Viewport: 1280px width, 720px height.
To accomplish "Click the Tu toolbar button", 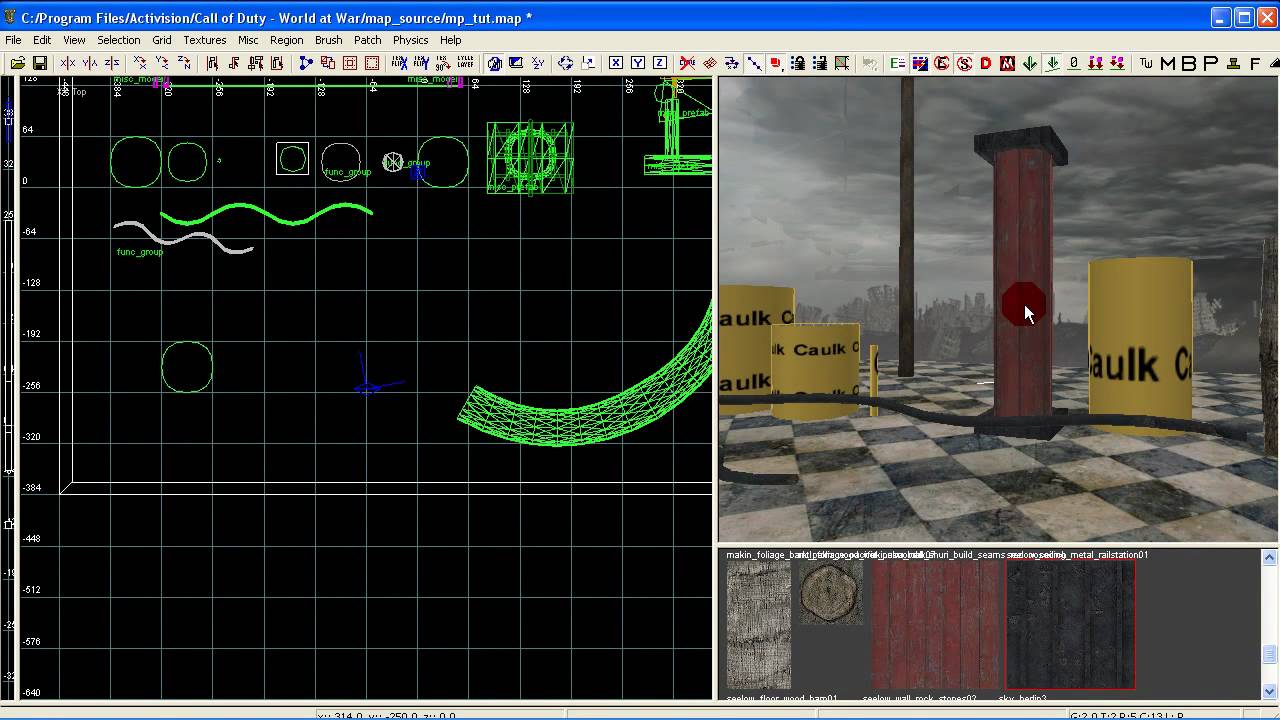I will [x=1146, y=63].
